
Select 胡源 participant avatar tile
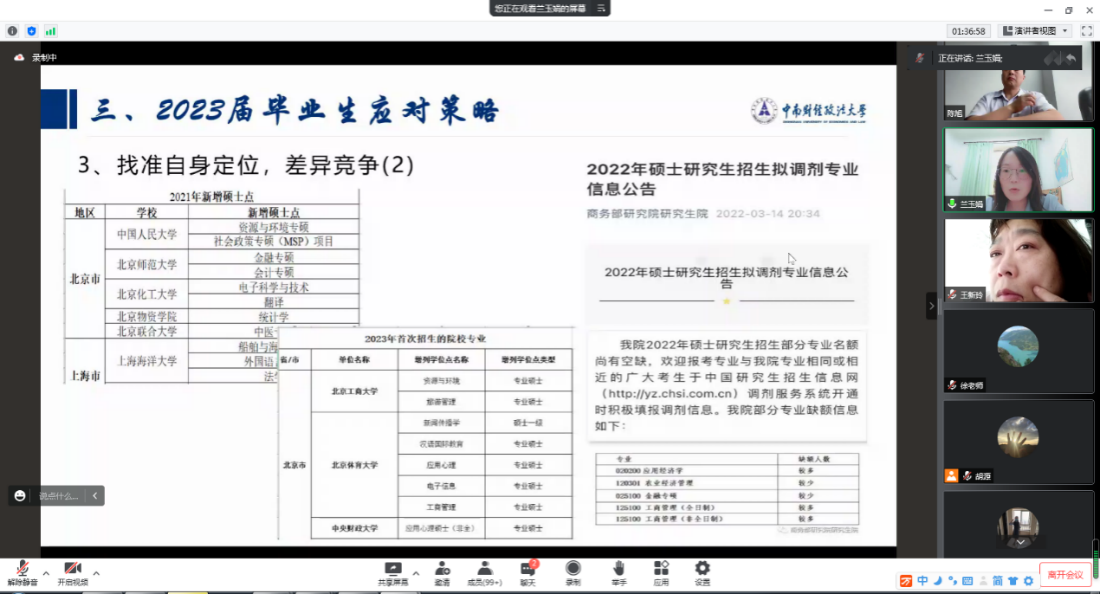tap(1018, 441)
